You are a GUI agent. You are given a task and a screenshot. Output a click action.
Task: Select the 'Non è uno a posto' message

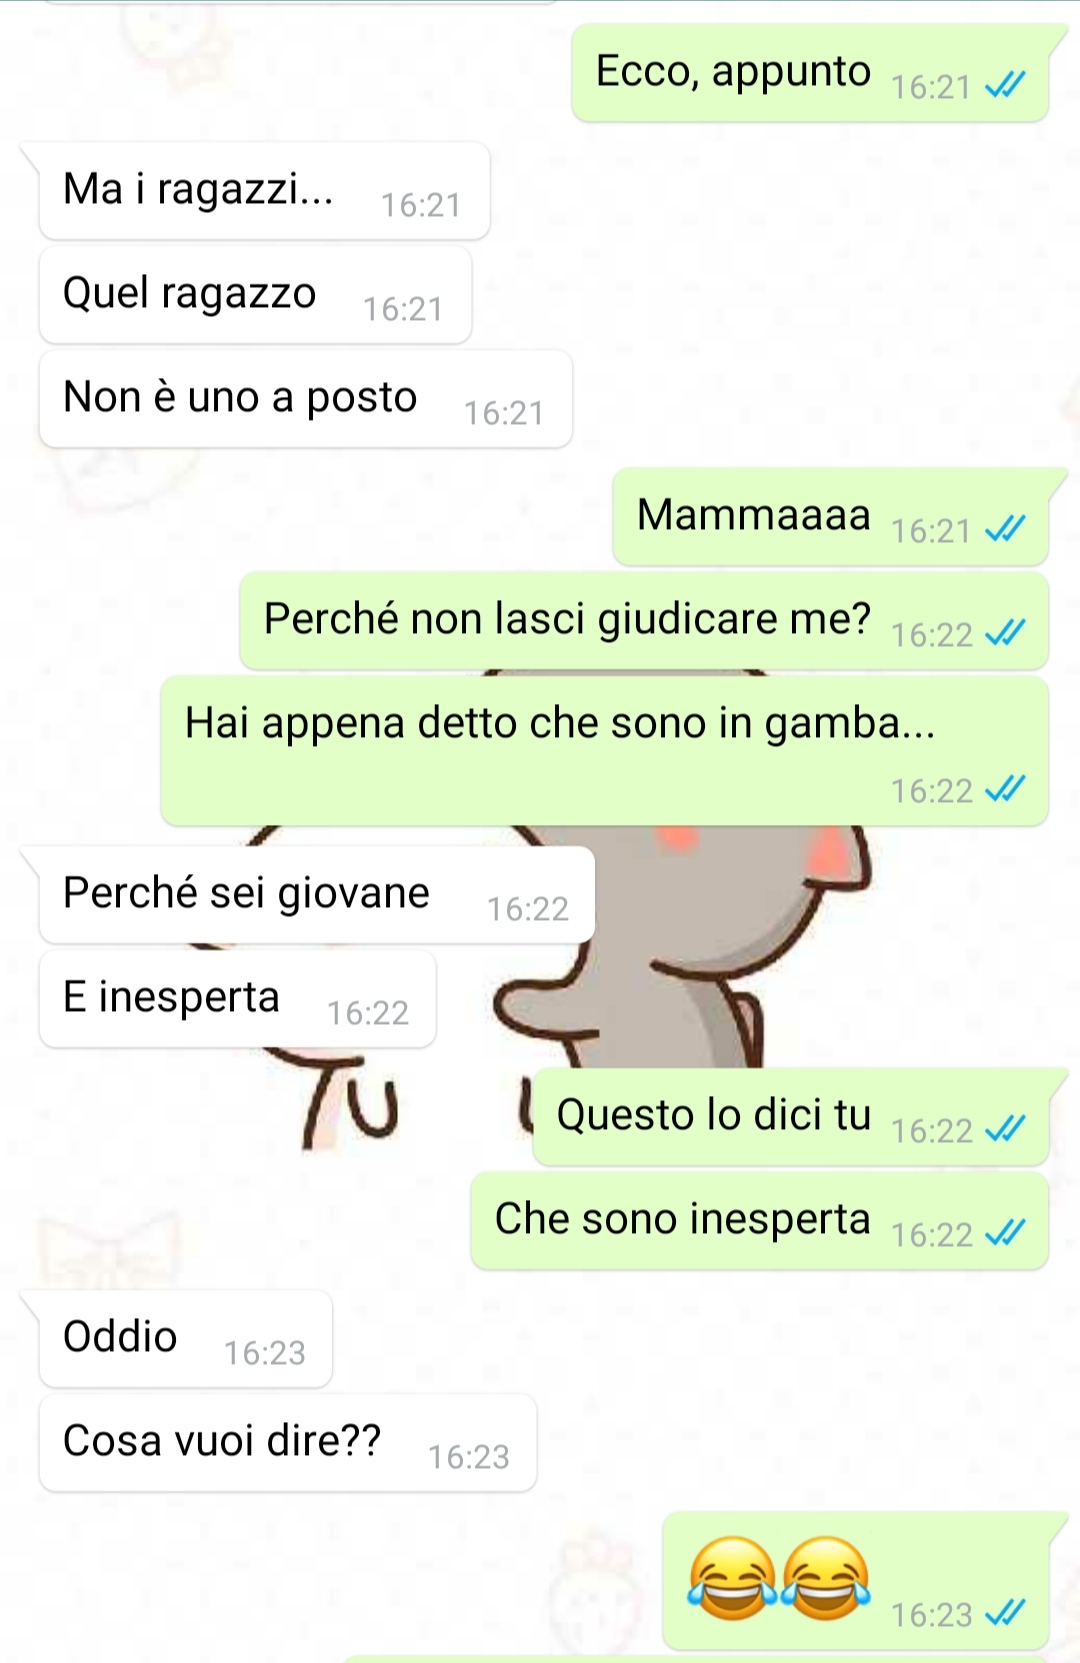click(305, 399)
